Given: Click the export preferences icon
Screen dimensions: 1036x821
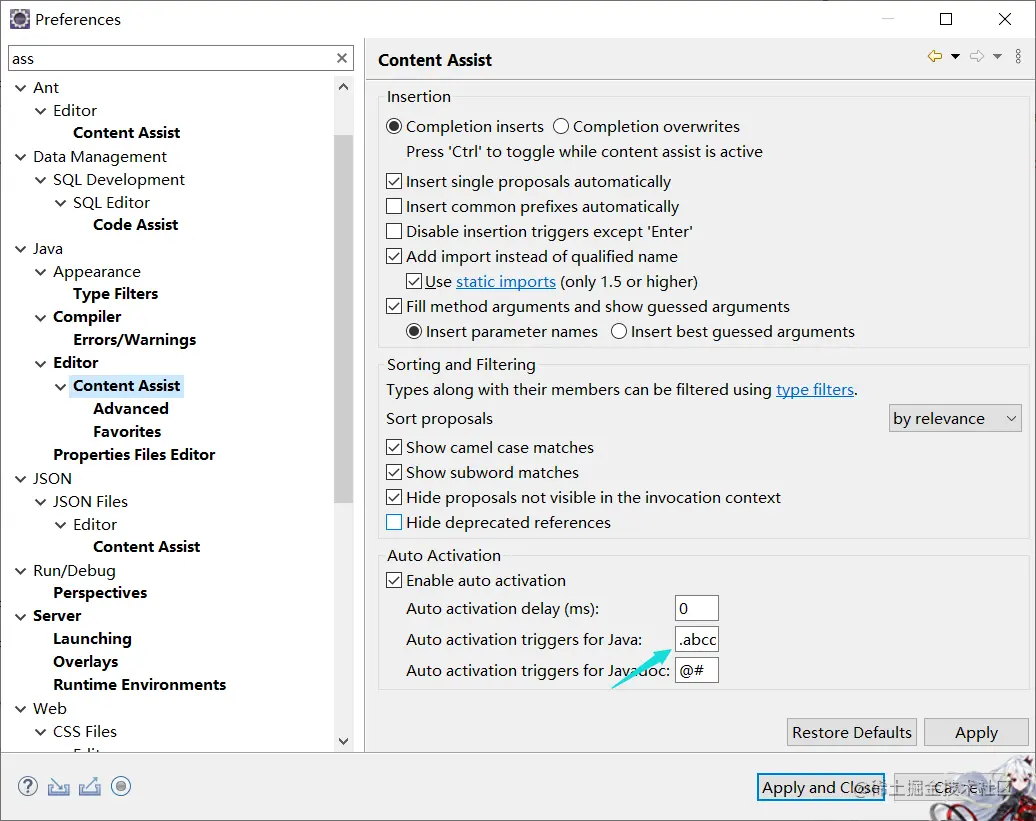Looking at the screenshot, I should [x=90, y=787].
